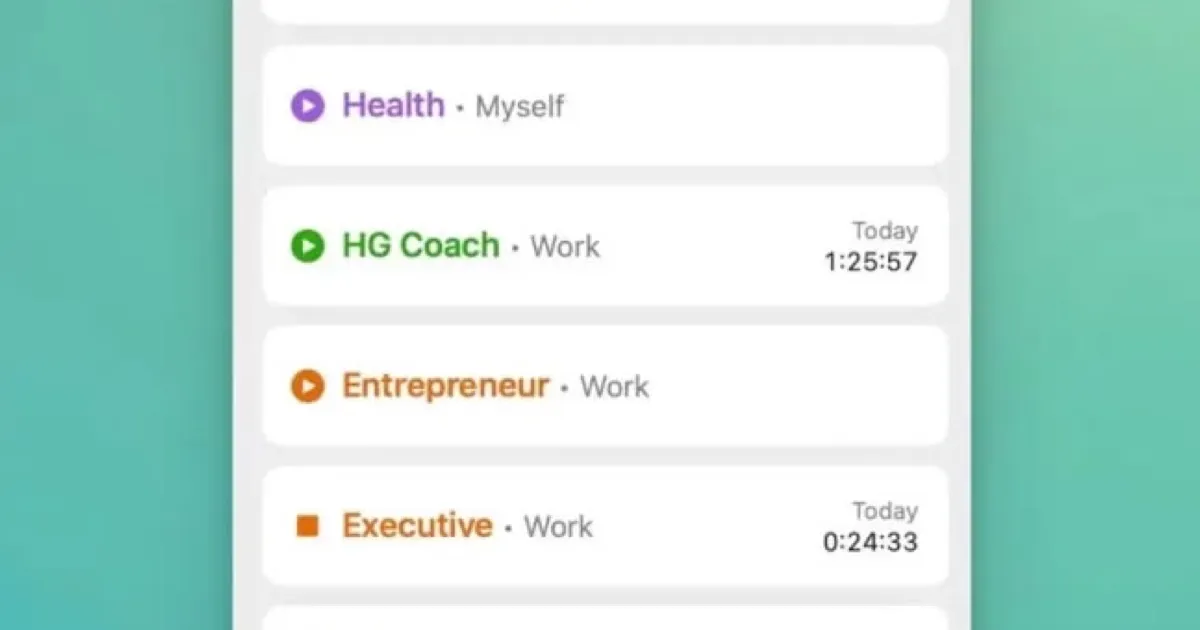Image resolution: width=1200 pixels, height=630 pixels.
Task: Click the Work label beside Entrepreneur
Action: [614, 387]
